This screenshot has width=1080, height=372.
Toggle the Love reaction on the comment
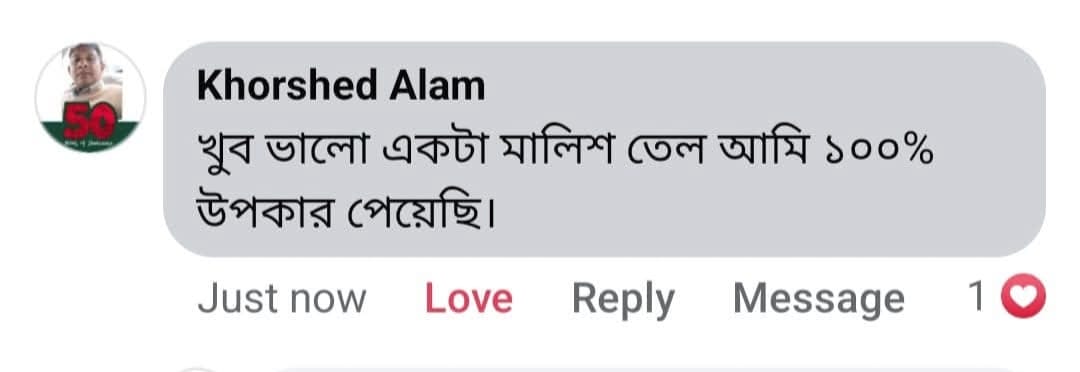pyautogui.click(x=468, y=299)
